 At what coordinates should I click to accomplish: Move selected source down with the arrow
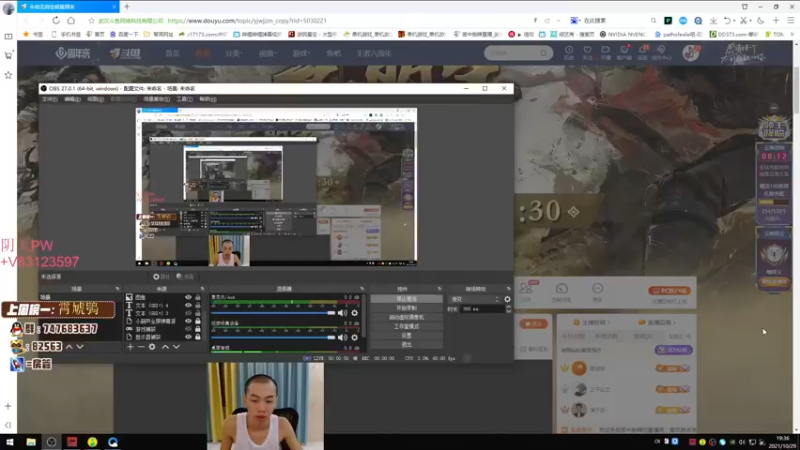[x=177, y=347]
